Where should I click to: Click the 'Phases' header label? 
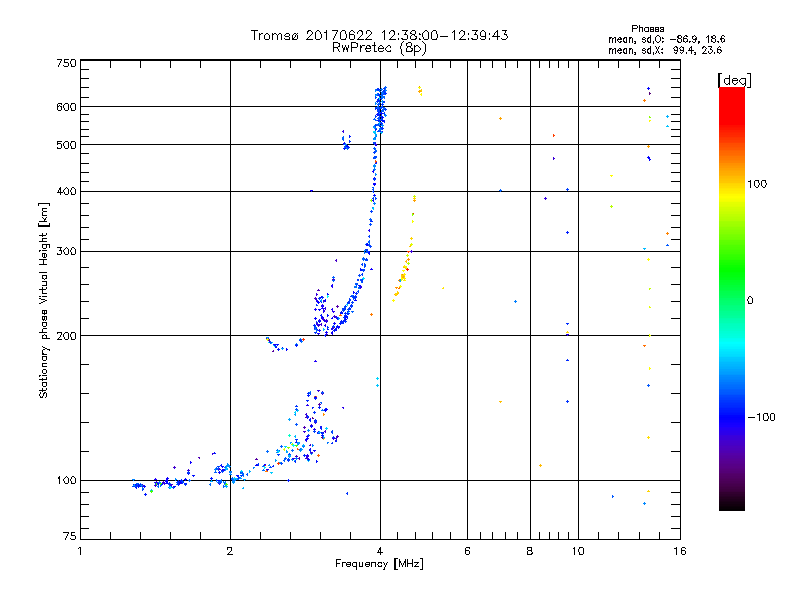[x=647, y=29]
